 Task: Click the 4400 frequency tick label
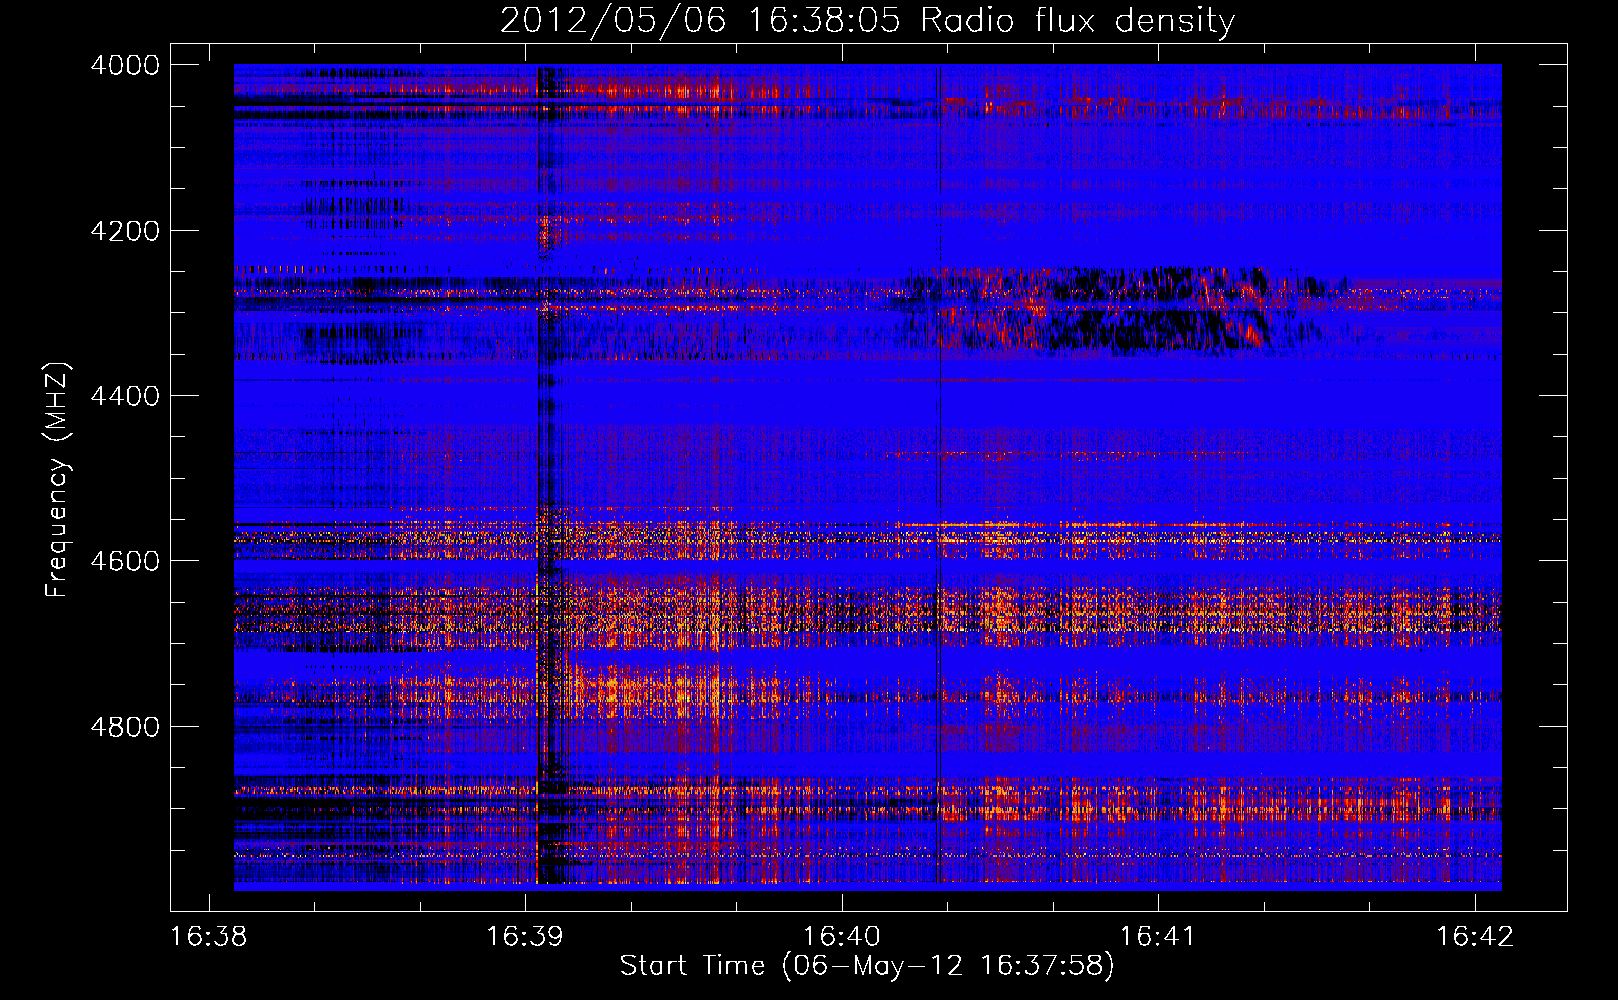tap(125, 396)
